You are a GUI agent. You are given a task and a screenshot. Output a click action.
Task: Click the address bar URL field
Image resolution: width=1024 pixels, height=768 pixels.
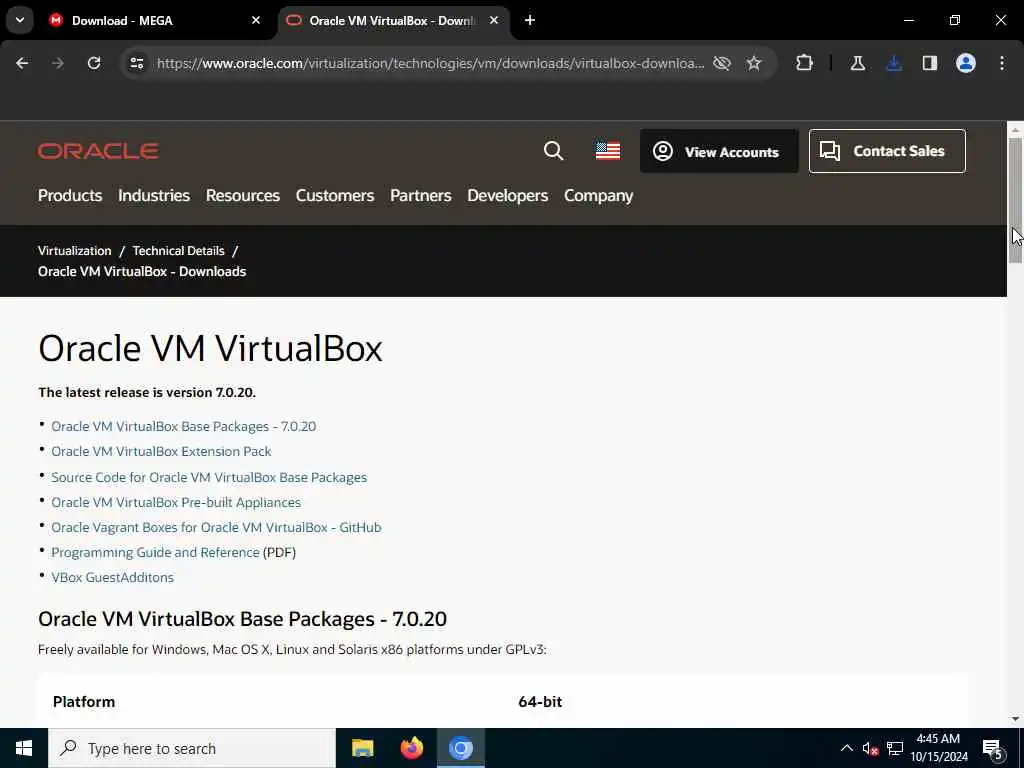pyautogui.click(x=430, y=63)
